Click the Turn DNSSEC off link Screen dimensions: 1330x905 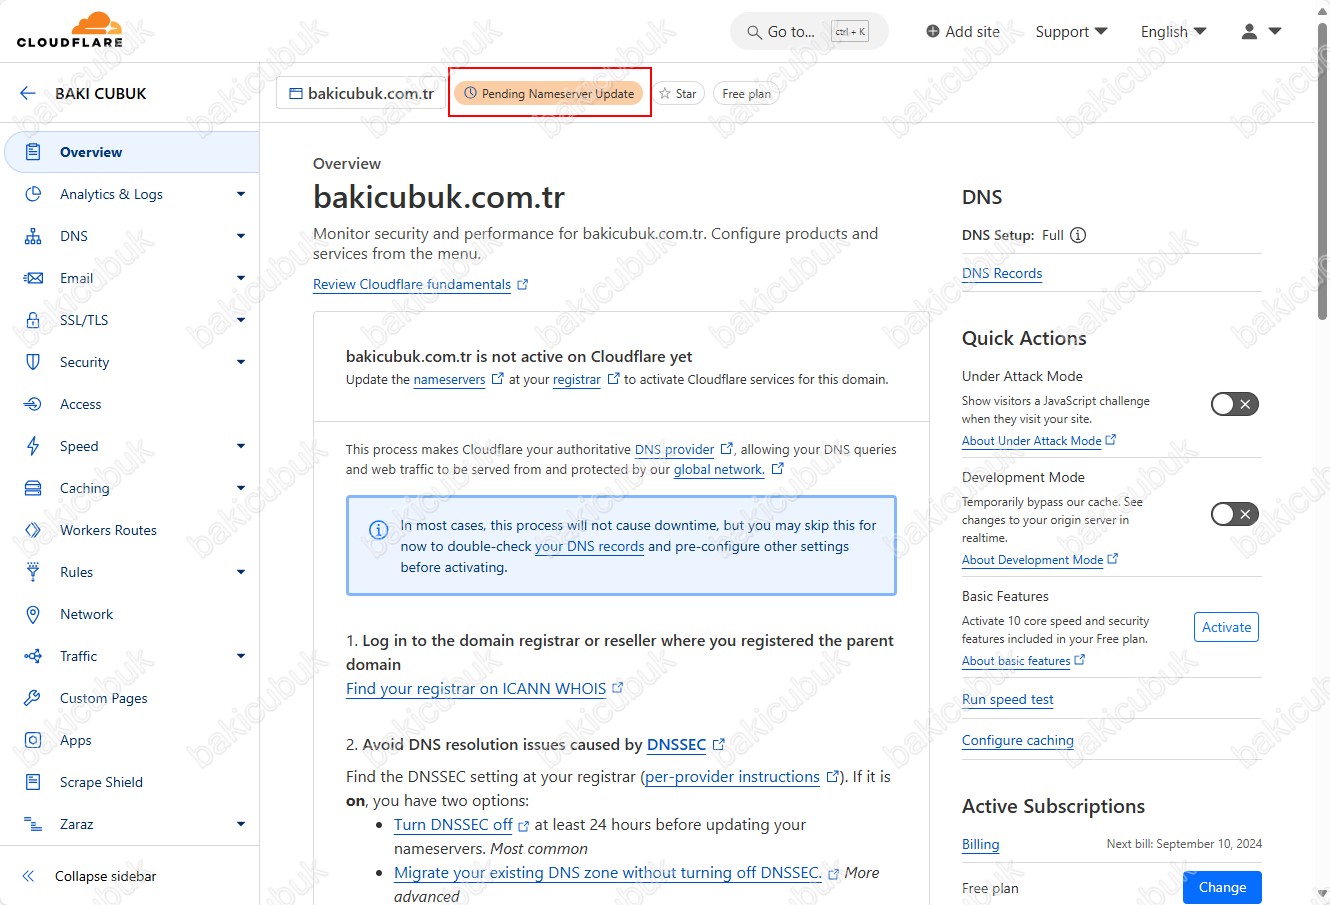[x=461, y=825]
